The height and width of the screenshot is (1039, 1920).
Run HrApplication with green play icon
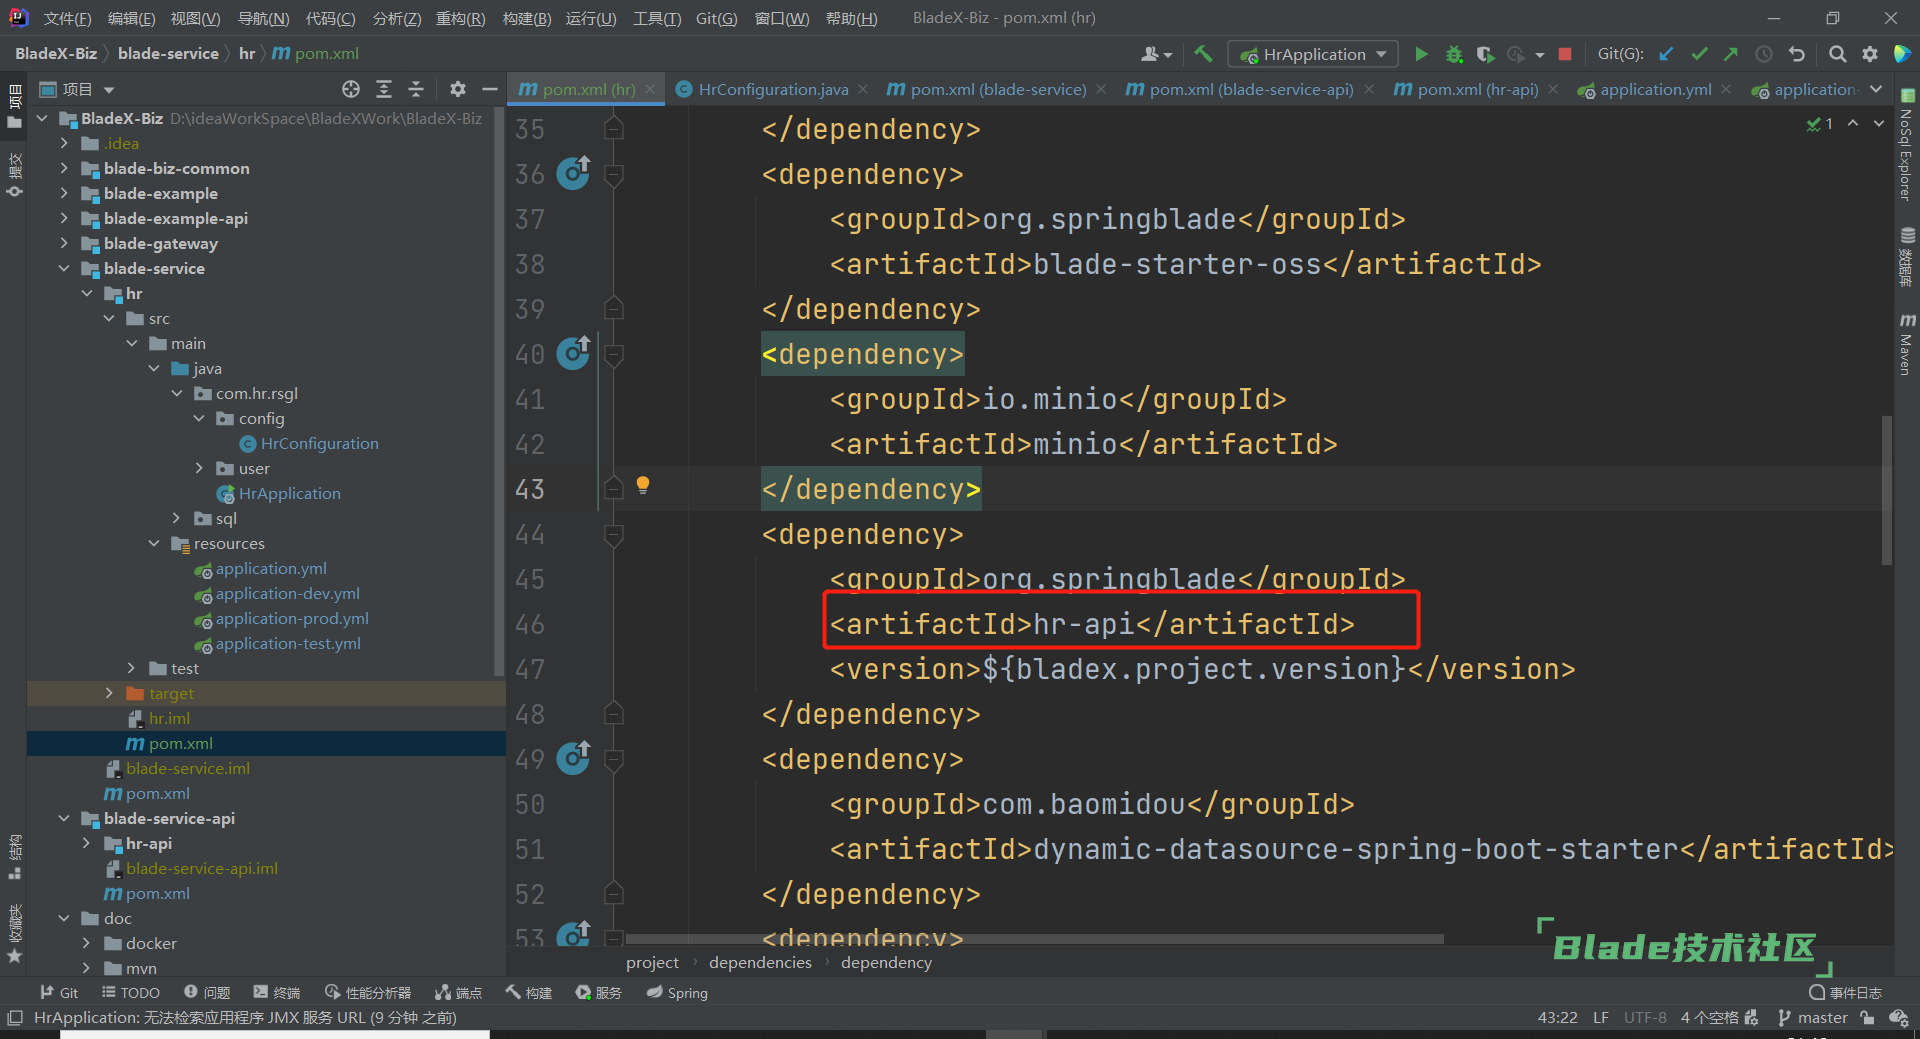point(1421,54)
